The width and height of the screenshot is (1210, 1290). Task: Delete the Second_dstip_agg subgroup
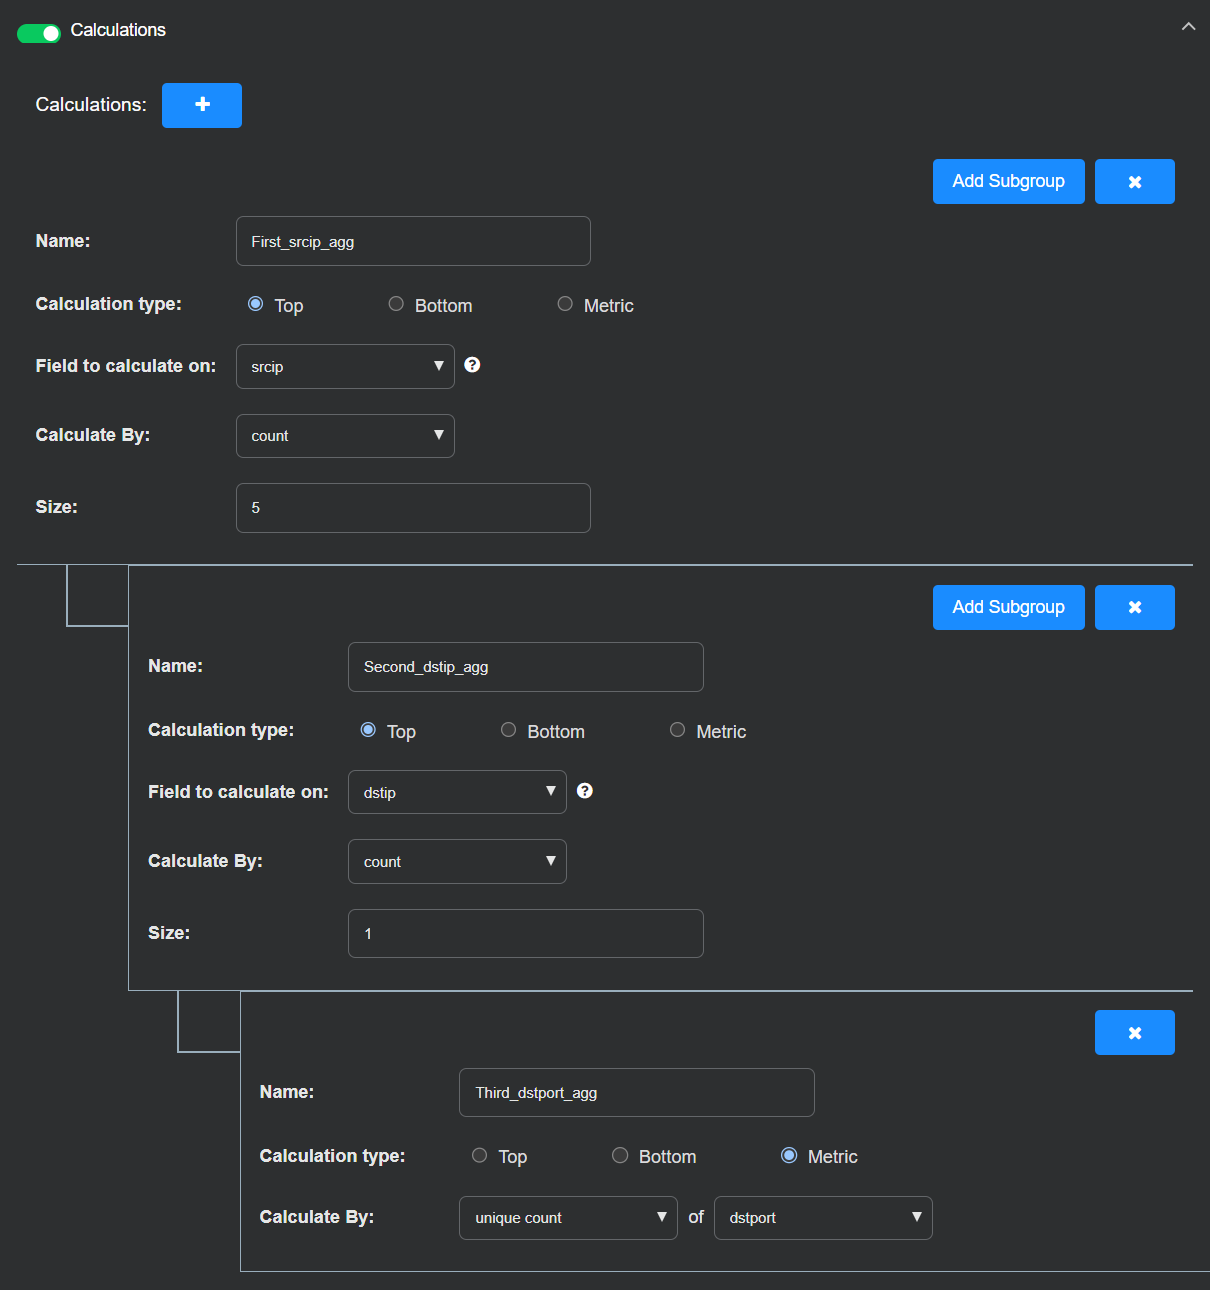[1134, 607]
